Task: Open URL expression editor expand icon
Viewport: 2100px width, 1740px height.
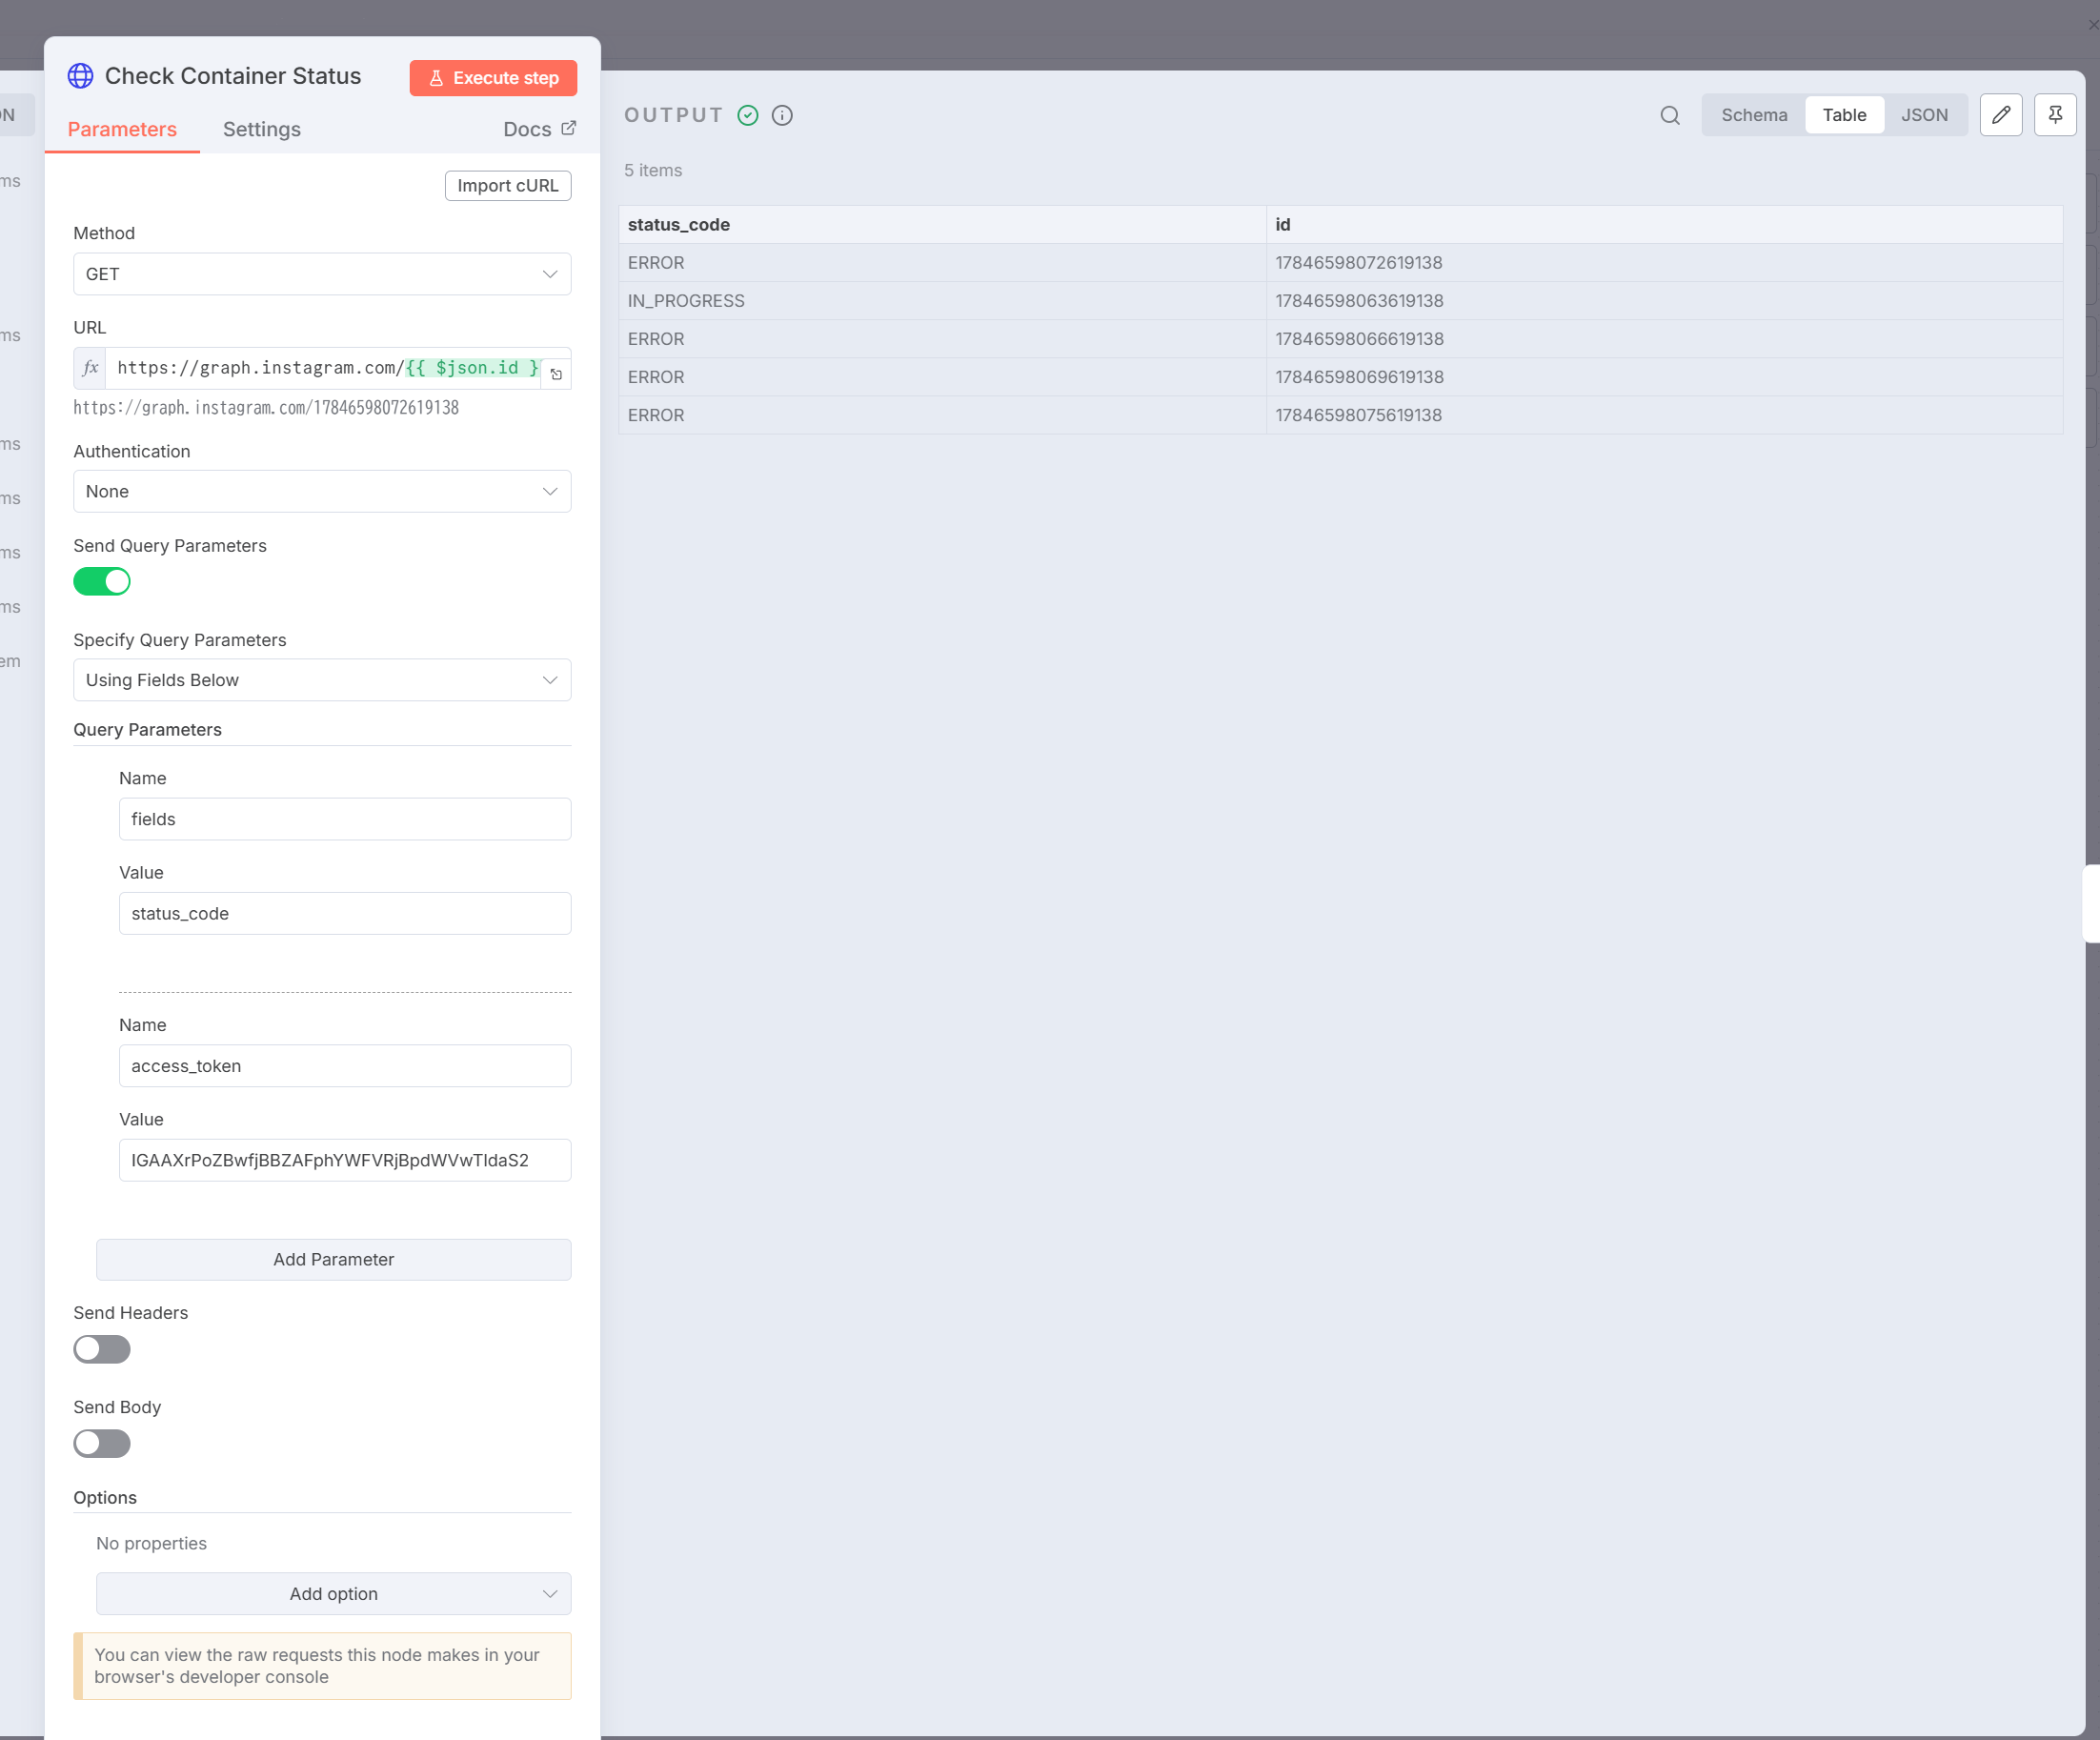Action: (556, 374)
